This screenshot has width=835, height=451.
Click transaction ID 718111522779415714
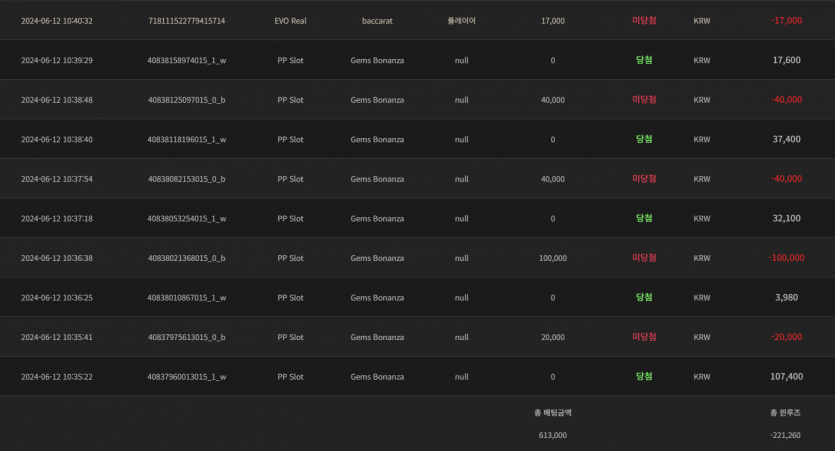point(186,21)
